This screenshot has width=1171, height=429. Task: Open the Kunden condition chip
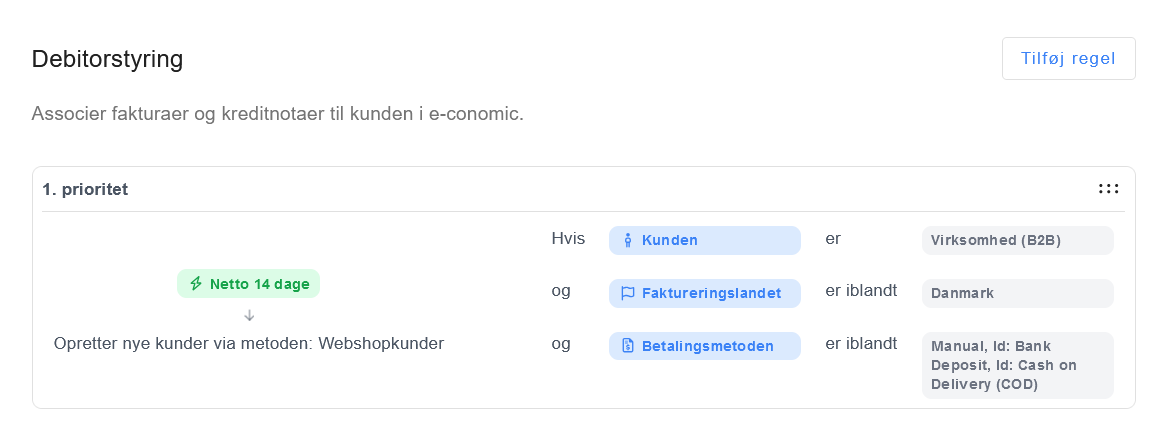(x=704, y=240)
